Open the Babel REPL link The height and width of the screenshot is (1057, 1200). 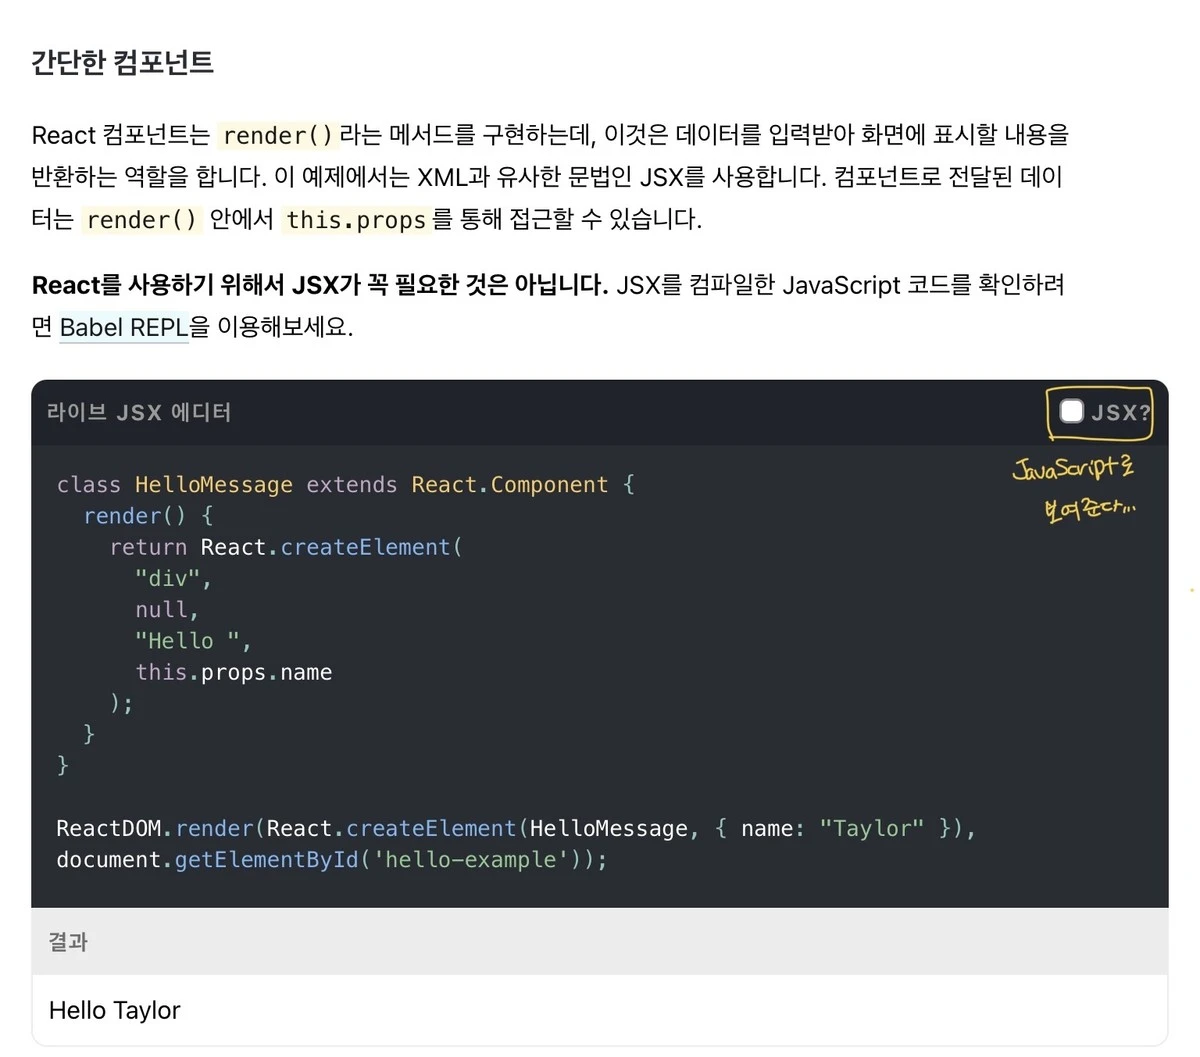pyautogui.click(x=124, y=327)
